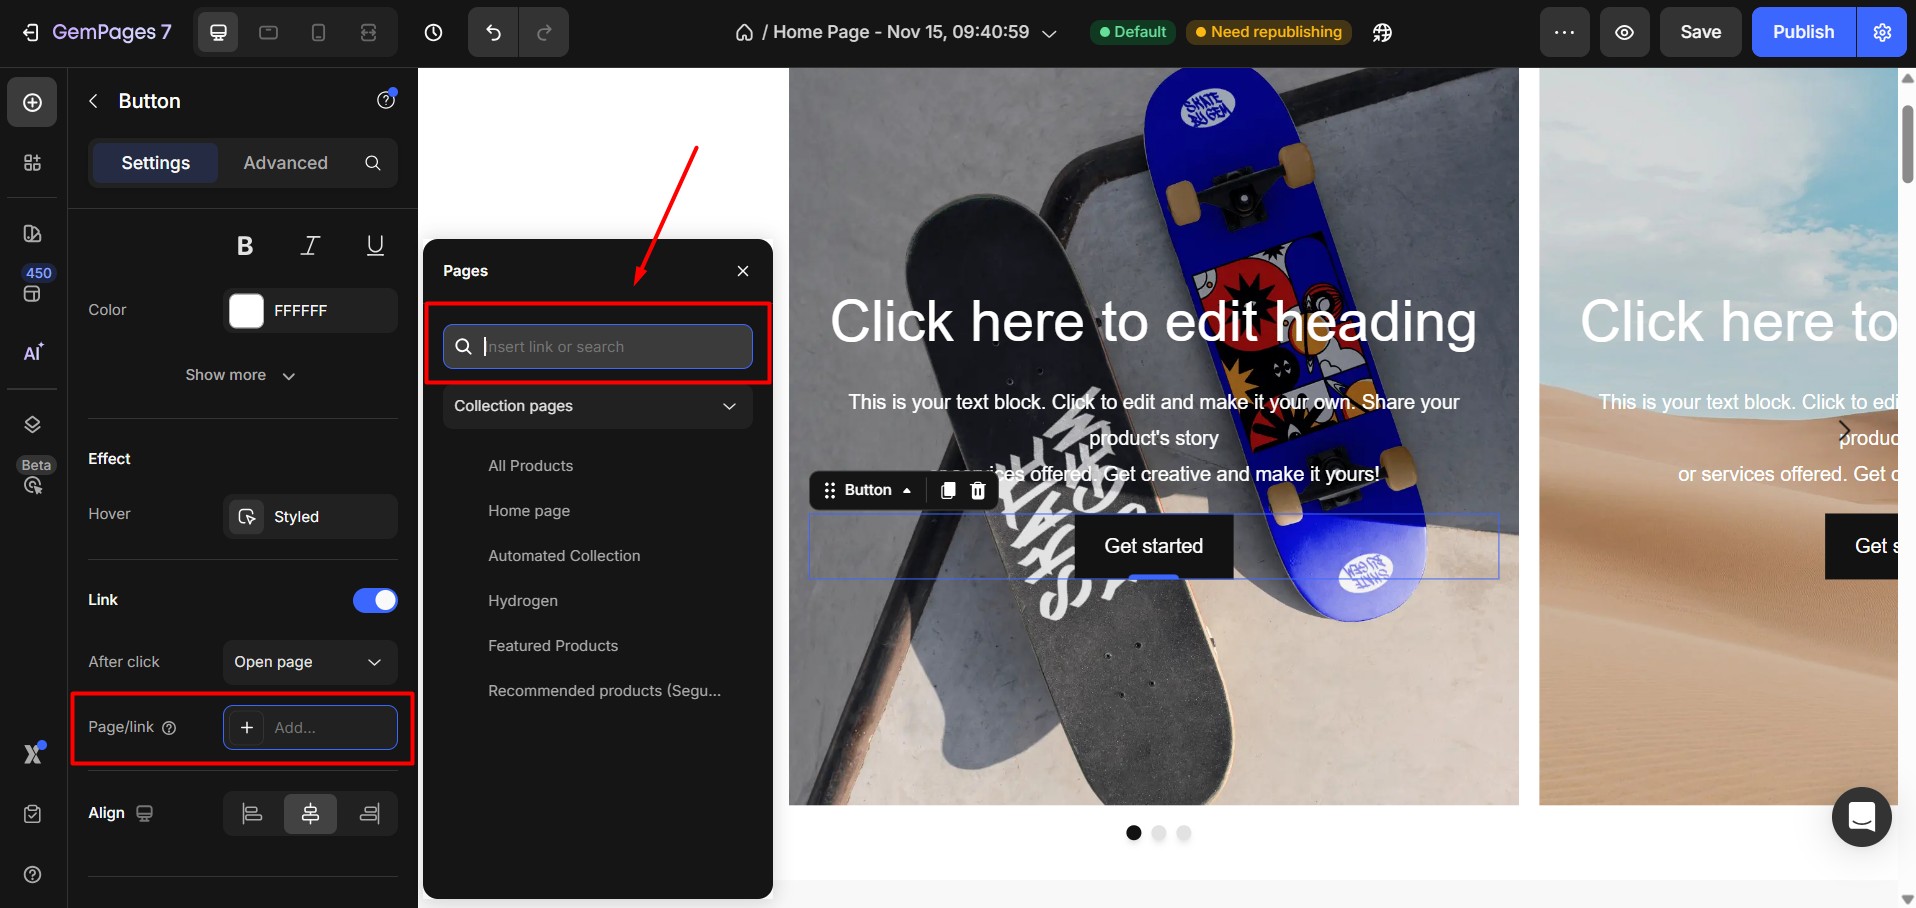The image size is (1916, 908).
Task: Switch to tablet device view
Action: pyautogui.click(x=268, y=32)
